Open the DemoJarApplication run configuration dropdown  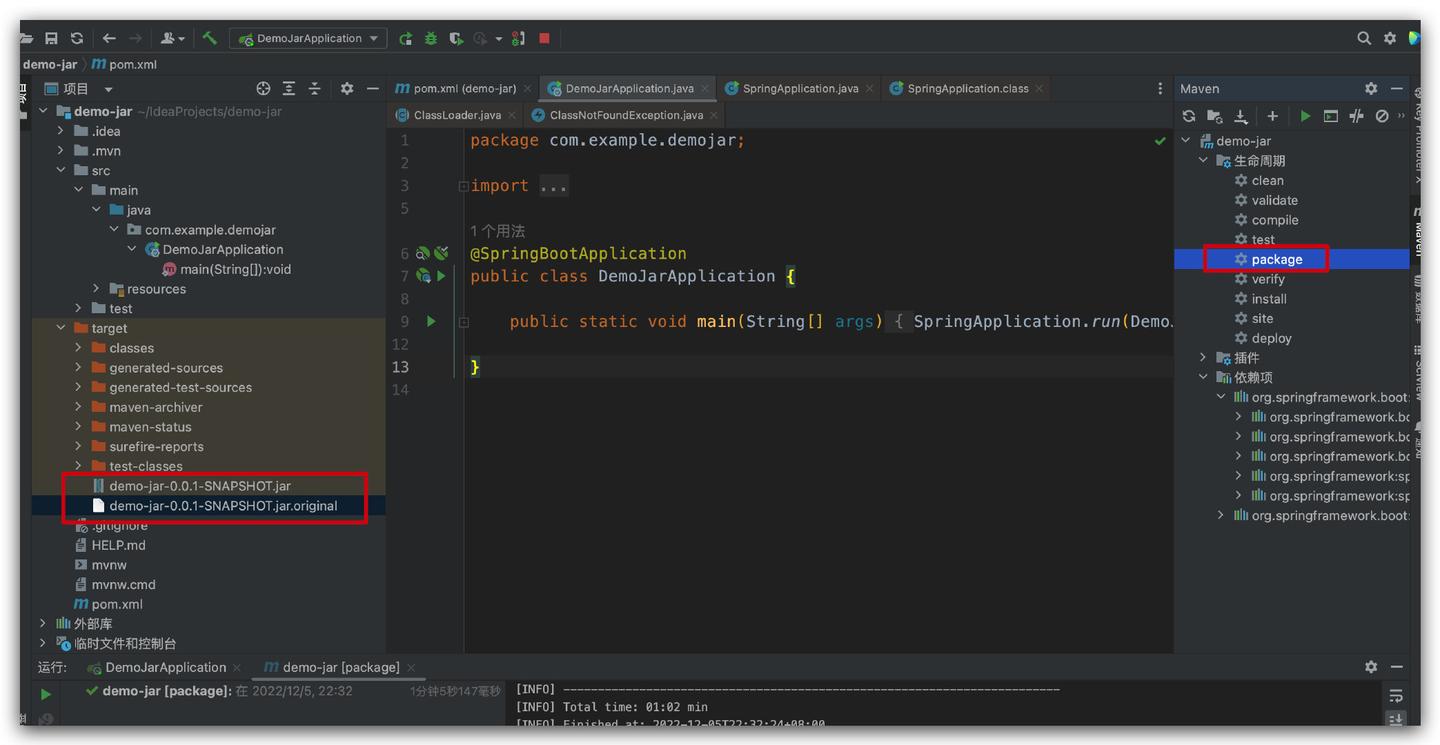(308, 38)
